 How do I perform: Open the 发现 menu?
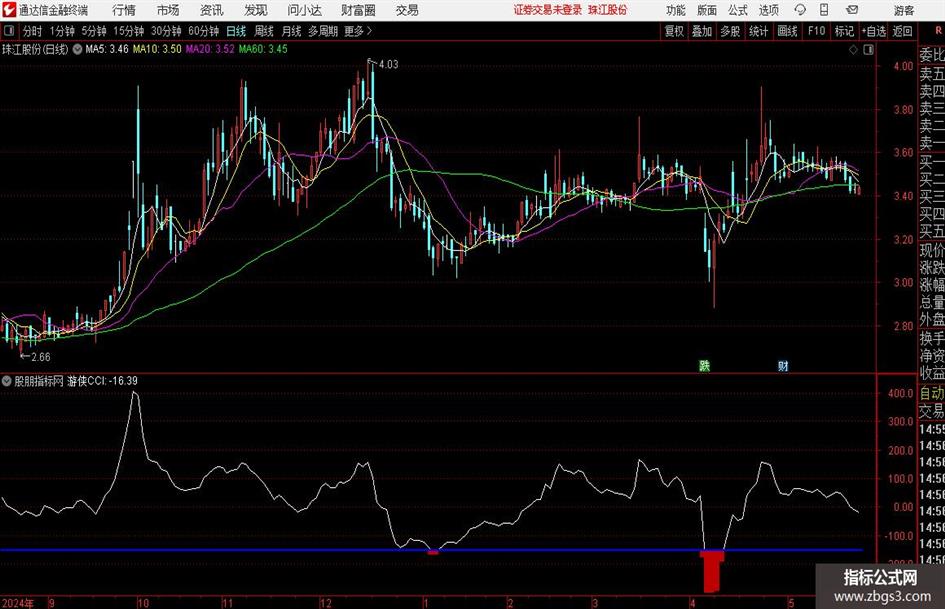pos(256,10)
